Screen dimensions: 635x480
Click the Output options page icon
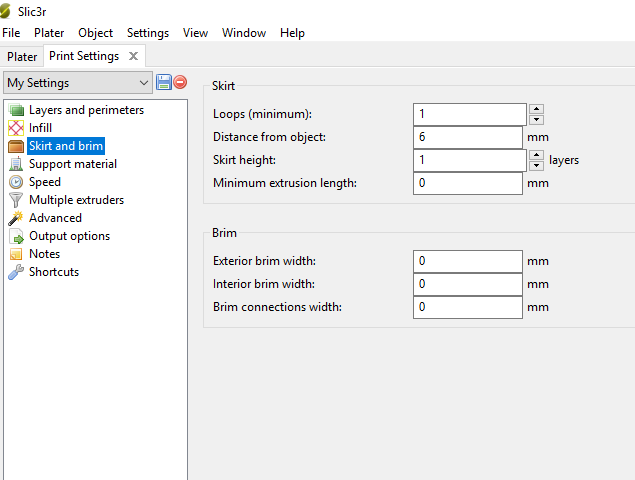(x=16, y=236)
